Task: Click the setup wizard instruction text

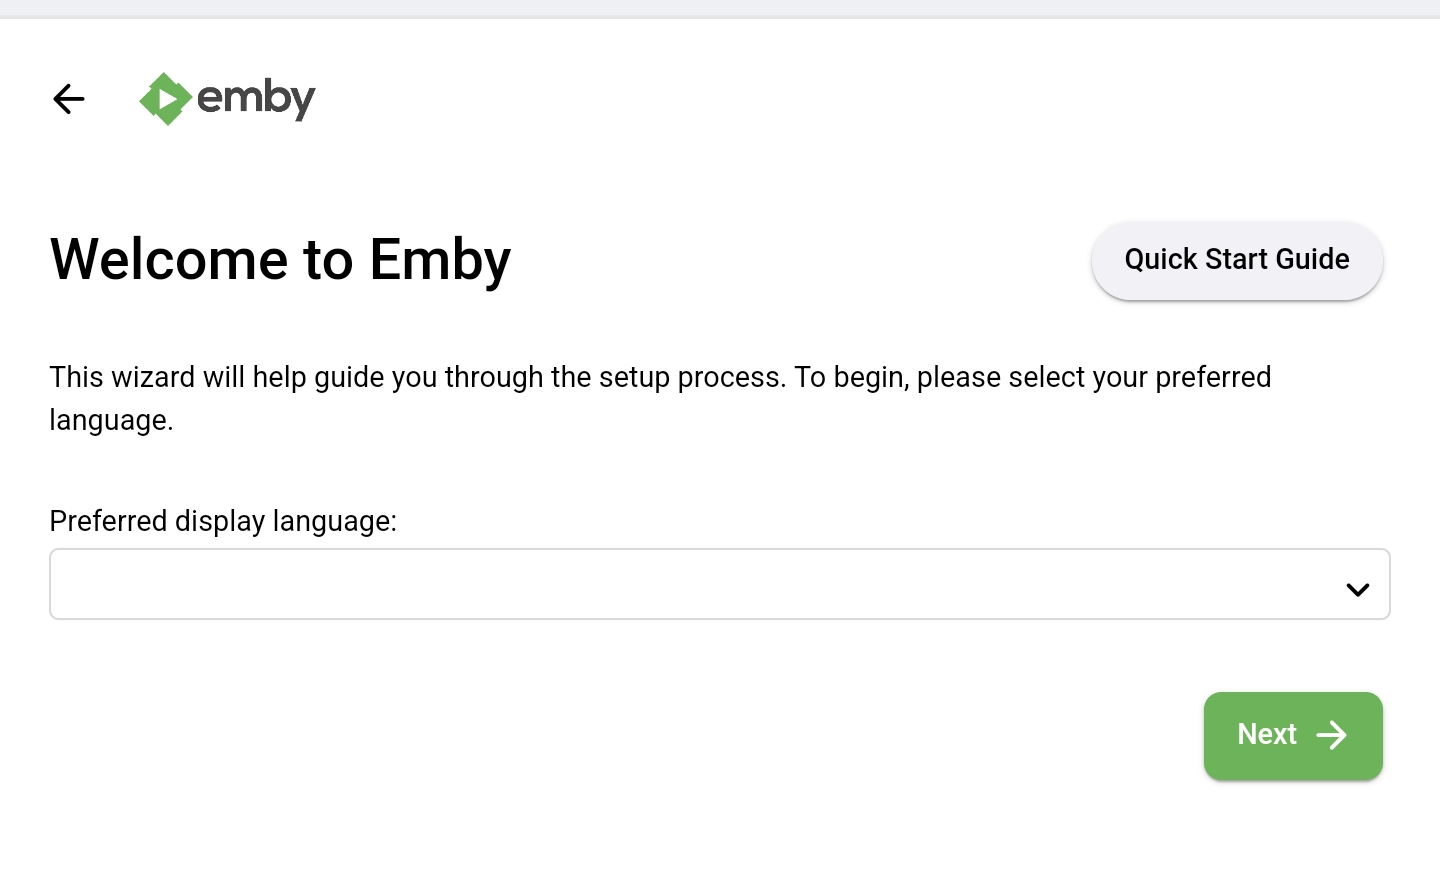Action: click(660, 398)
